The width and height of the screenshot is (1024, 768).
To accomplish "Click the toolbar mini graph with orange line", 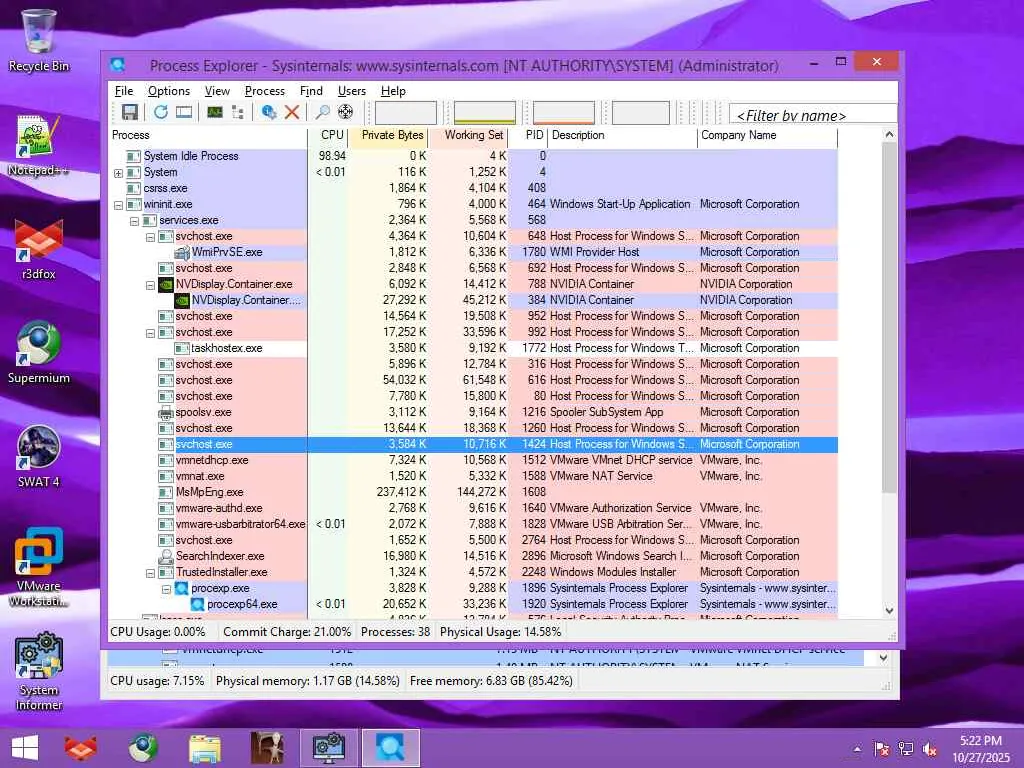I will [564, 112].
